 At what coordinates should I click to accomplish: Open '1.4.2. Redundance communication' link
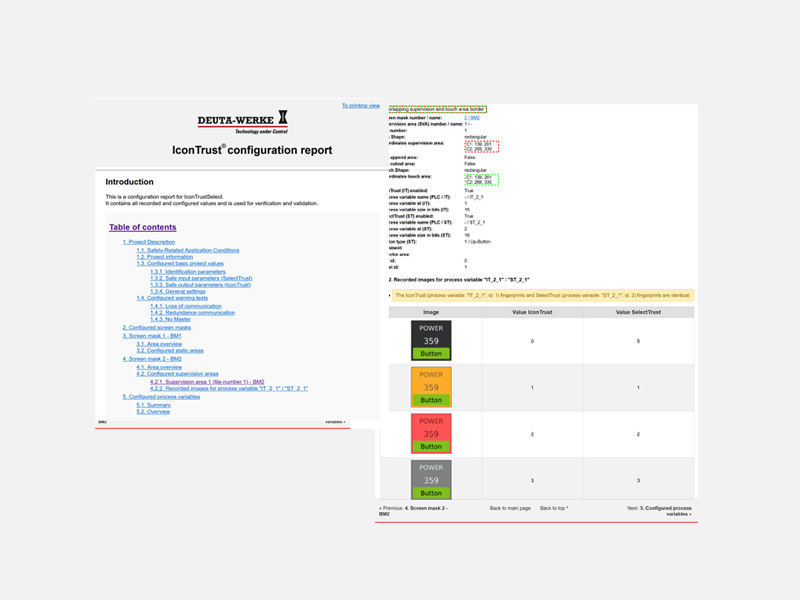192,313
